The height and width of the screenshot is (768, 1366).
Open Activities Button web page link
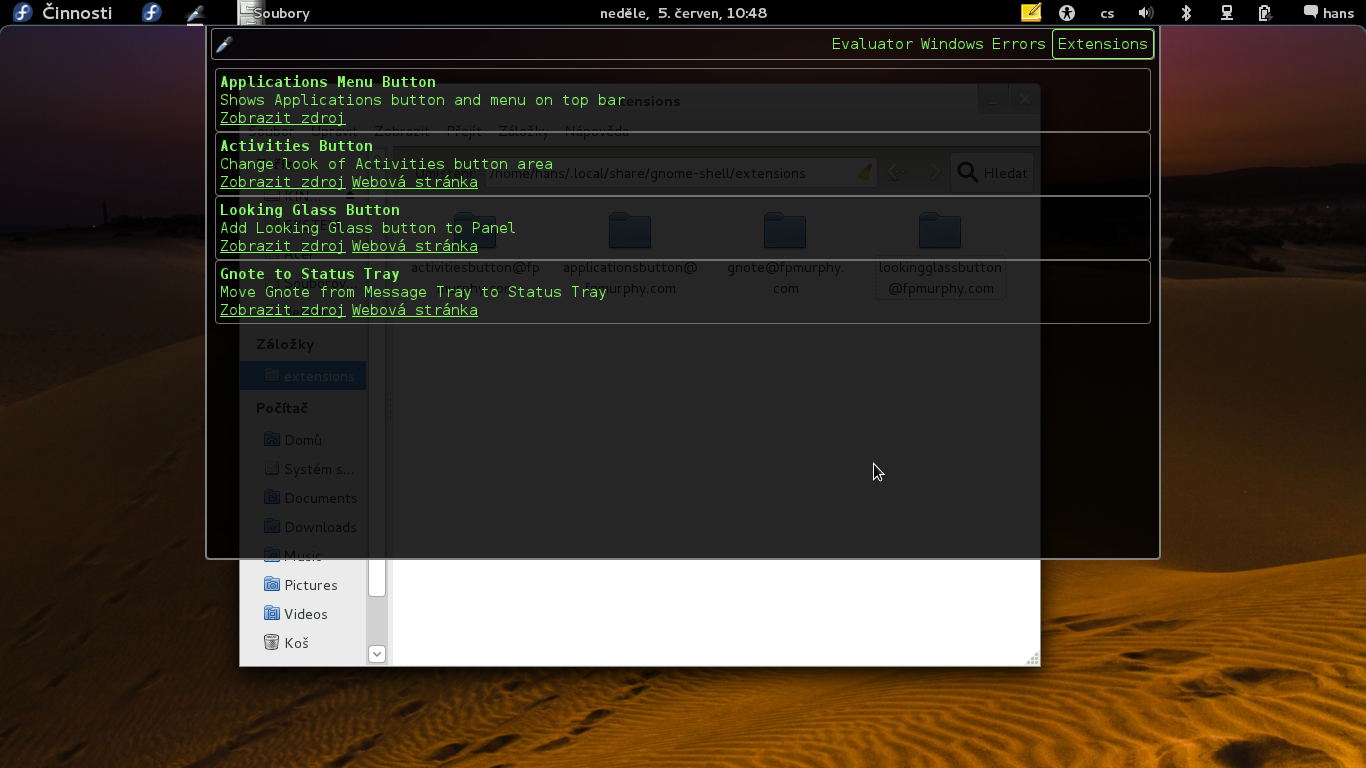click(415, 182)
